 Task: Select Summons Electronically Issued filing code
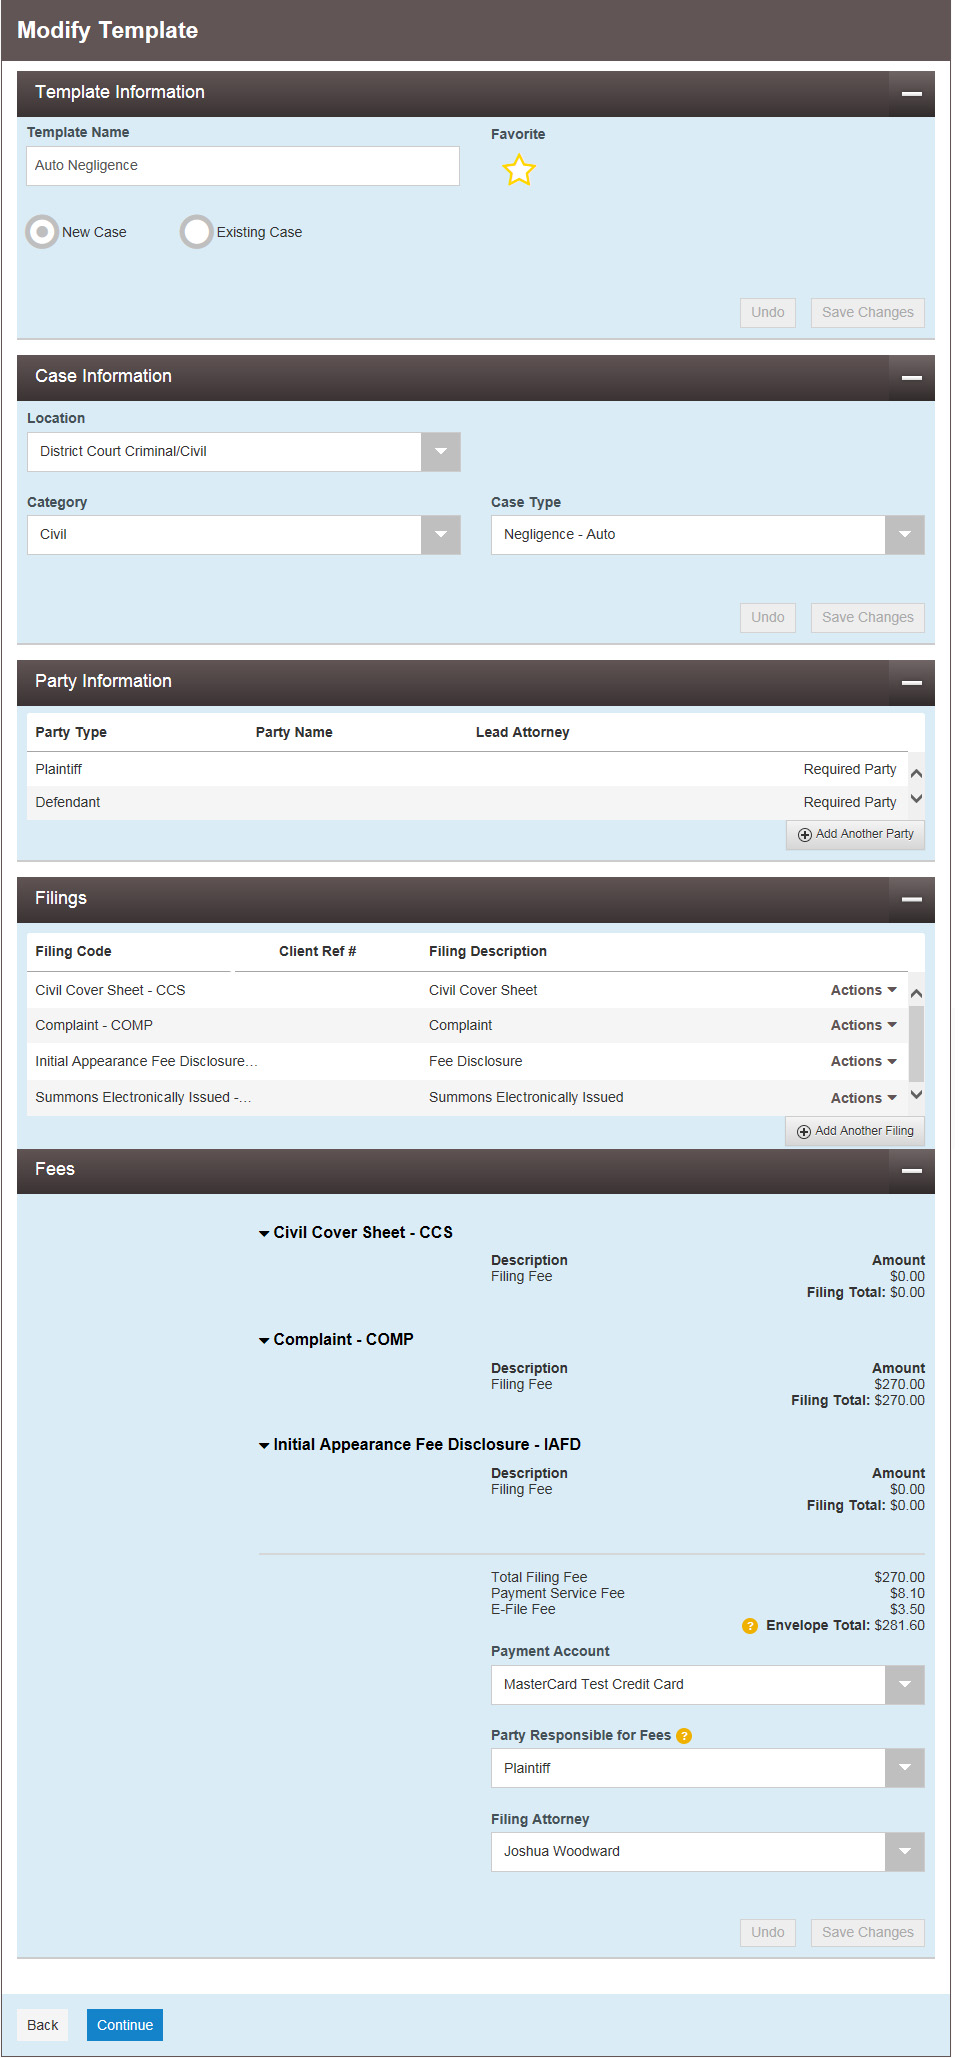point(143,1098)
